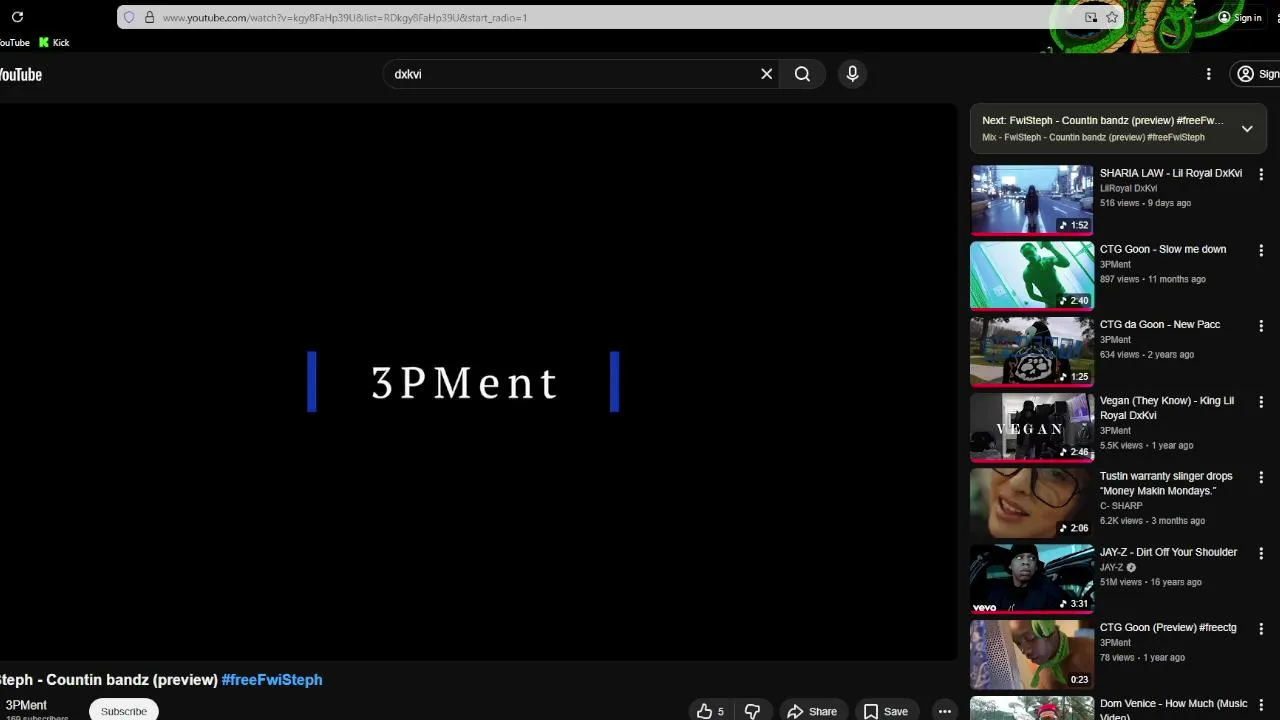Click Next: FwiSteph - Countin bandz header
The height and width of the screenshot is (720, 1280).
1102,120
